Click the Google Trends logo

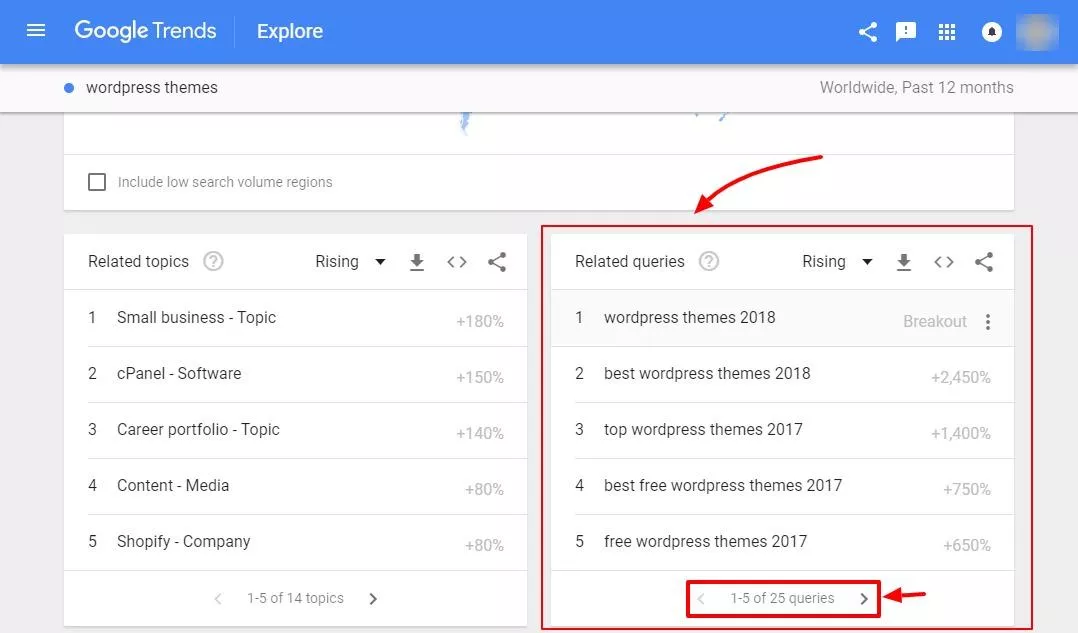pos(145,31)
